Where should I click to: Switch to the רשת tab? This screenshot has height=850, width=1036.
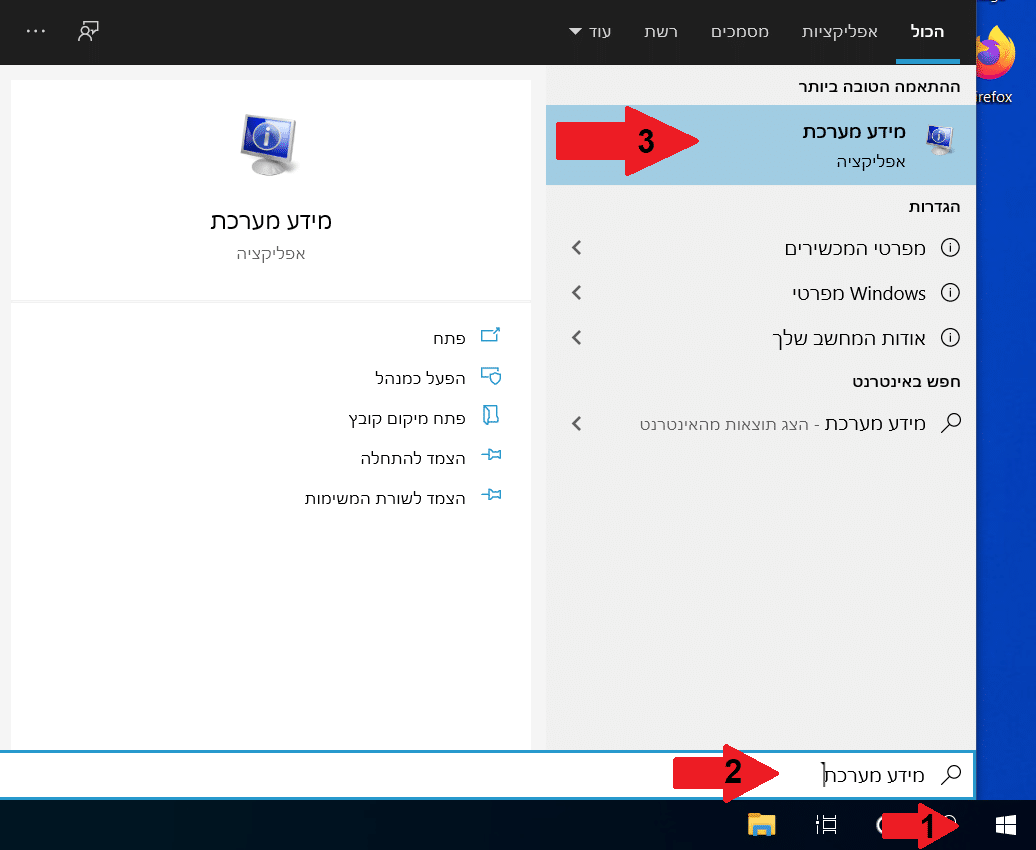(x=659, y=32)
